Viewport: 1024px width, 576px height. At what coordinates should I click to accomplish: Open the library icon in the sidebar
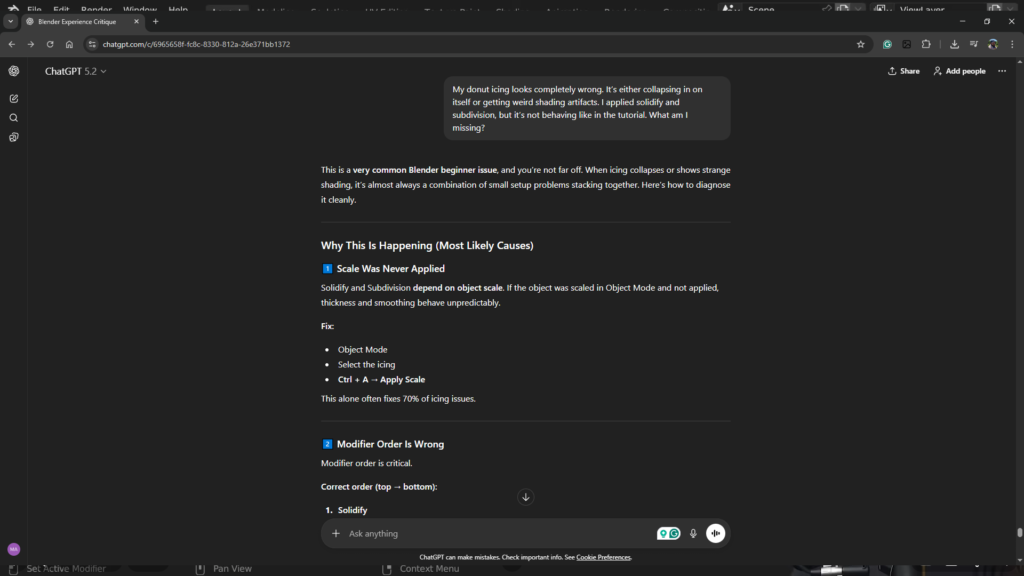tap(13, 136)
